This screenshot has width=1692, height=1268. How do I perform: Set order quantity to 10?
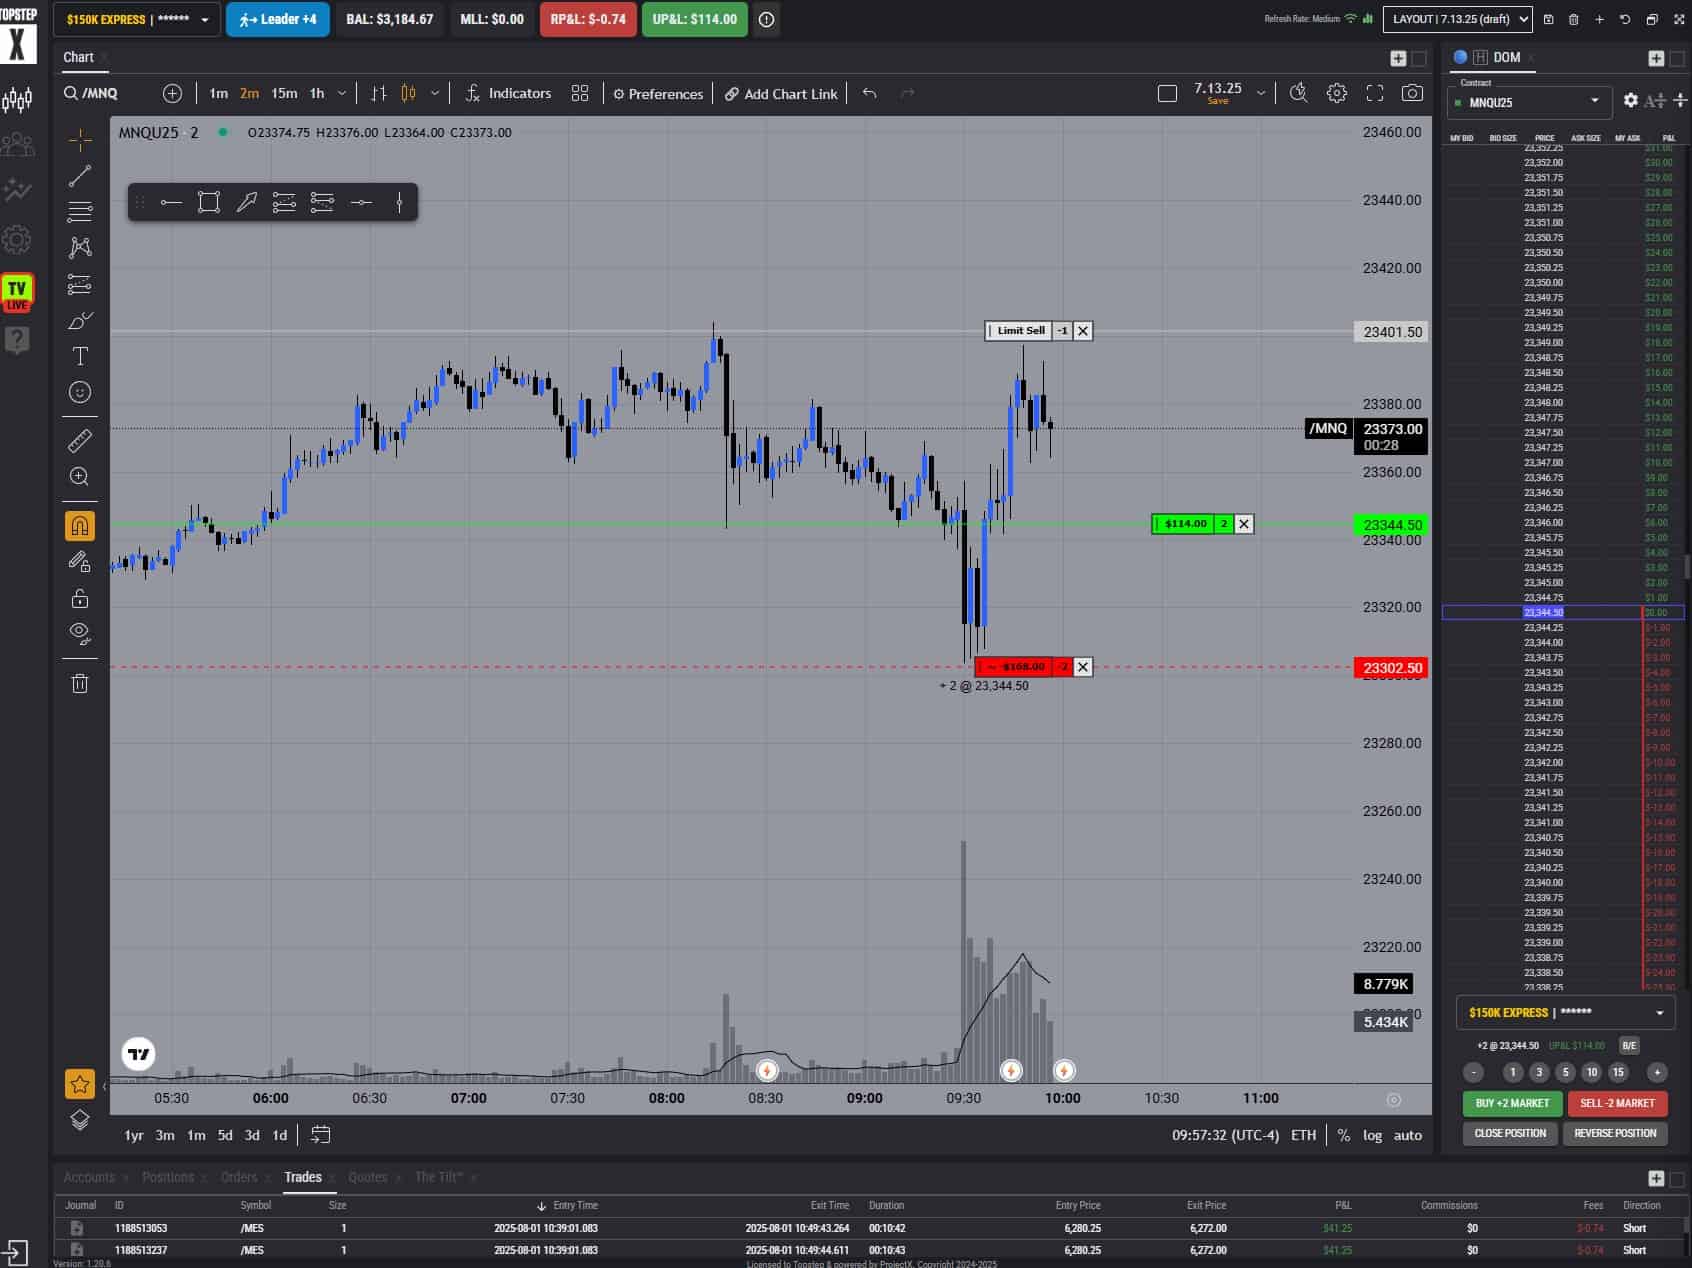click(1592, 1072)
